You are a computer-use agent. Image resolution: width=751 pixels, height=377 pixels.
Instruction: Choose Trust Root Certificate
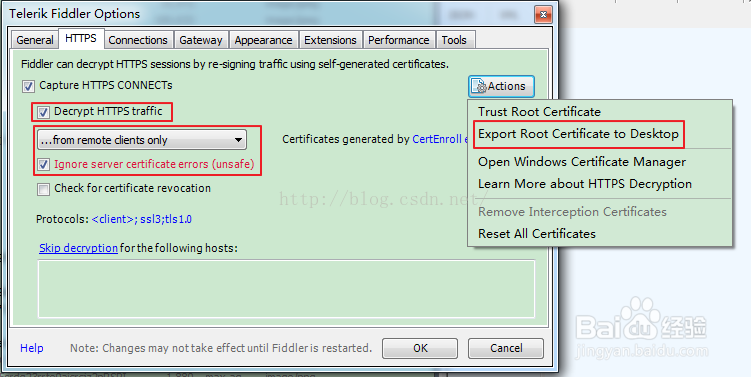pyautogui.click(x=539, y=112)
